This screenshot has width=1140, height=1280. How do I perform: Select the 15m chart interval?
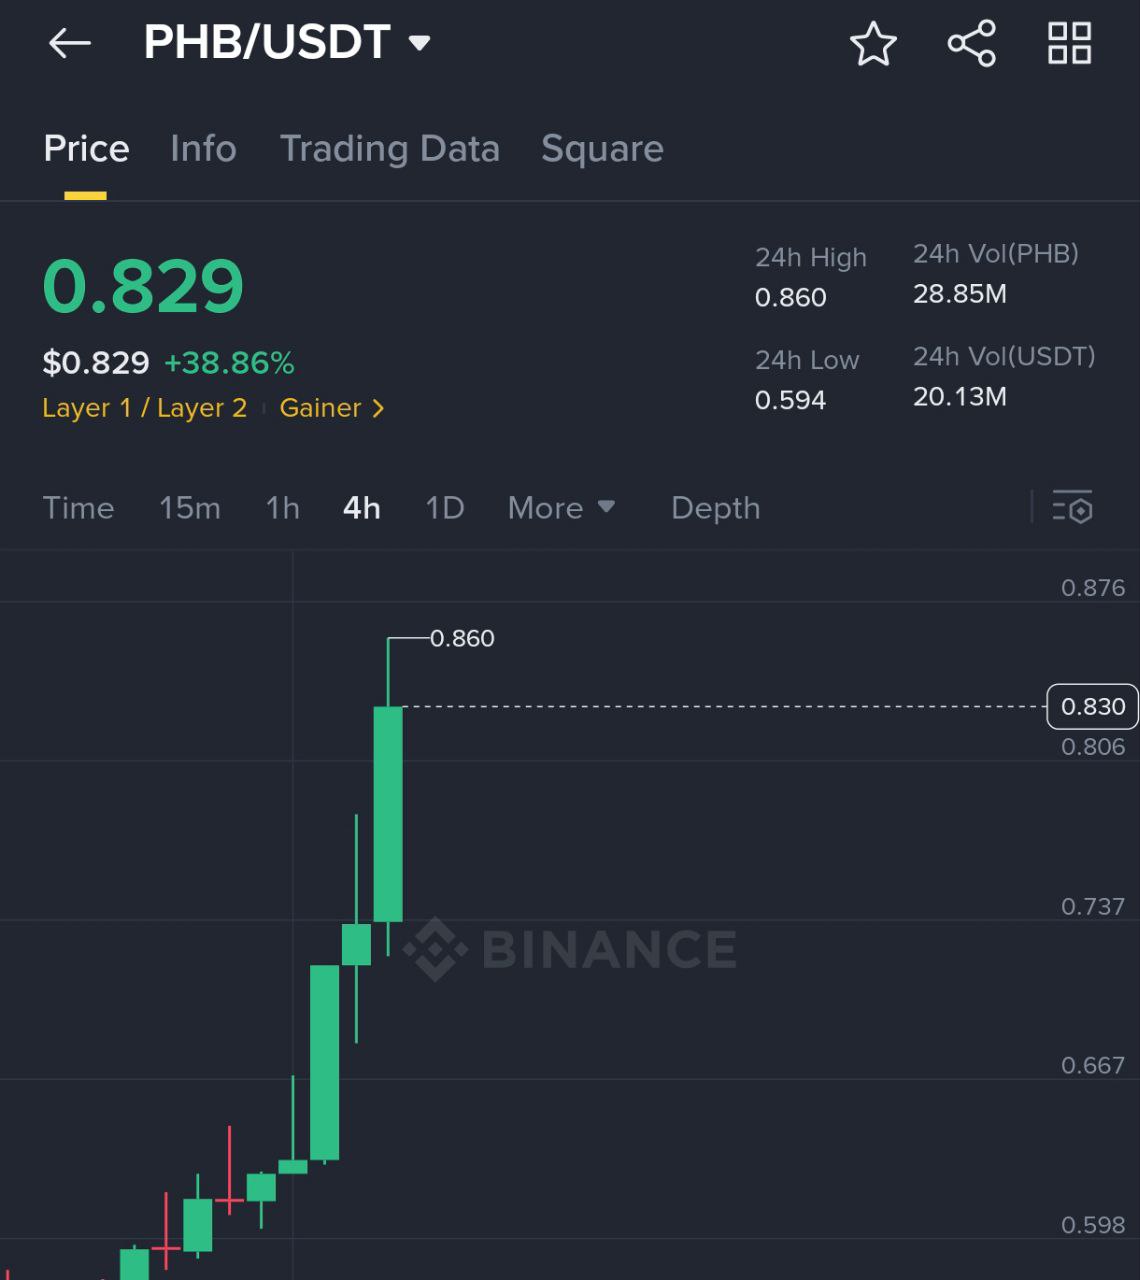coord(190,508)
